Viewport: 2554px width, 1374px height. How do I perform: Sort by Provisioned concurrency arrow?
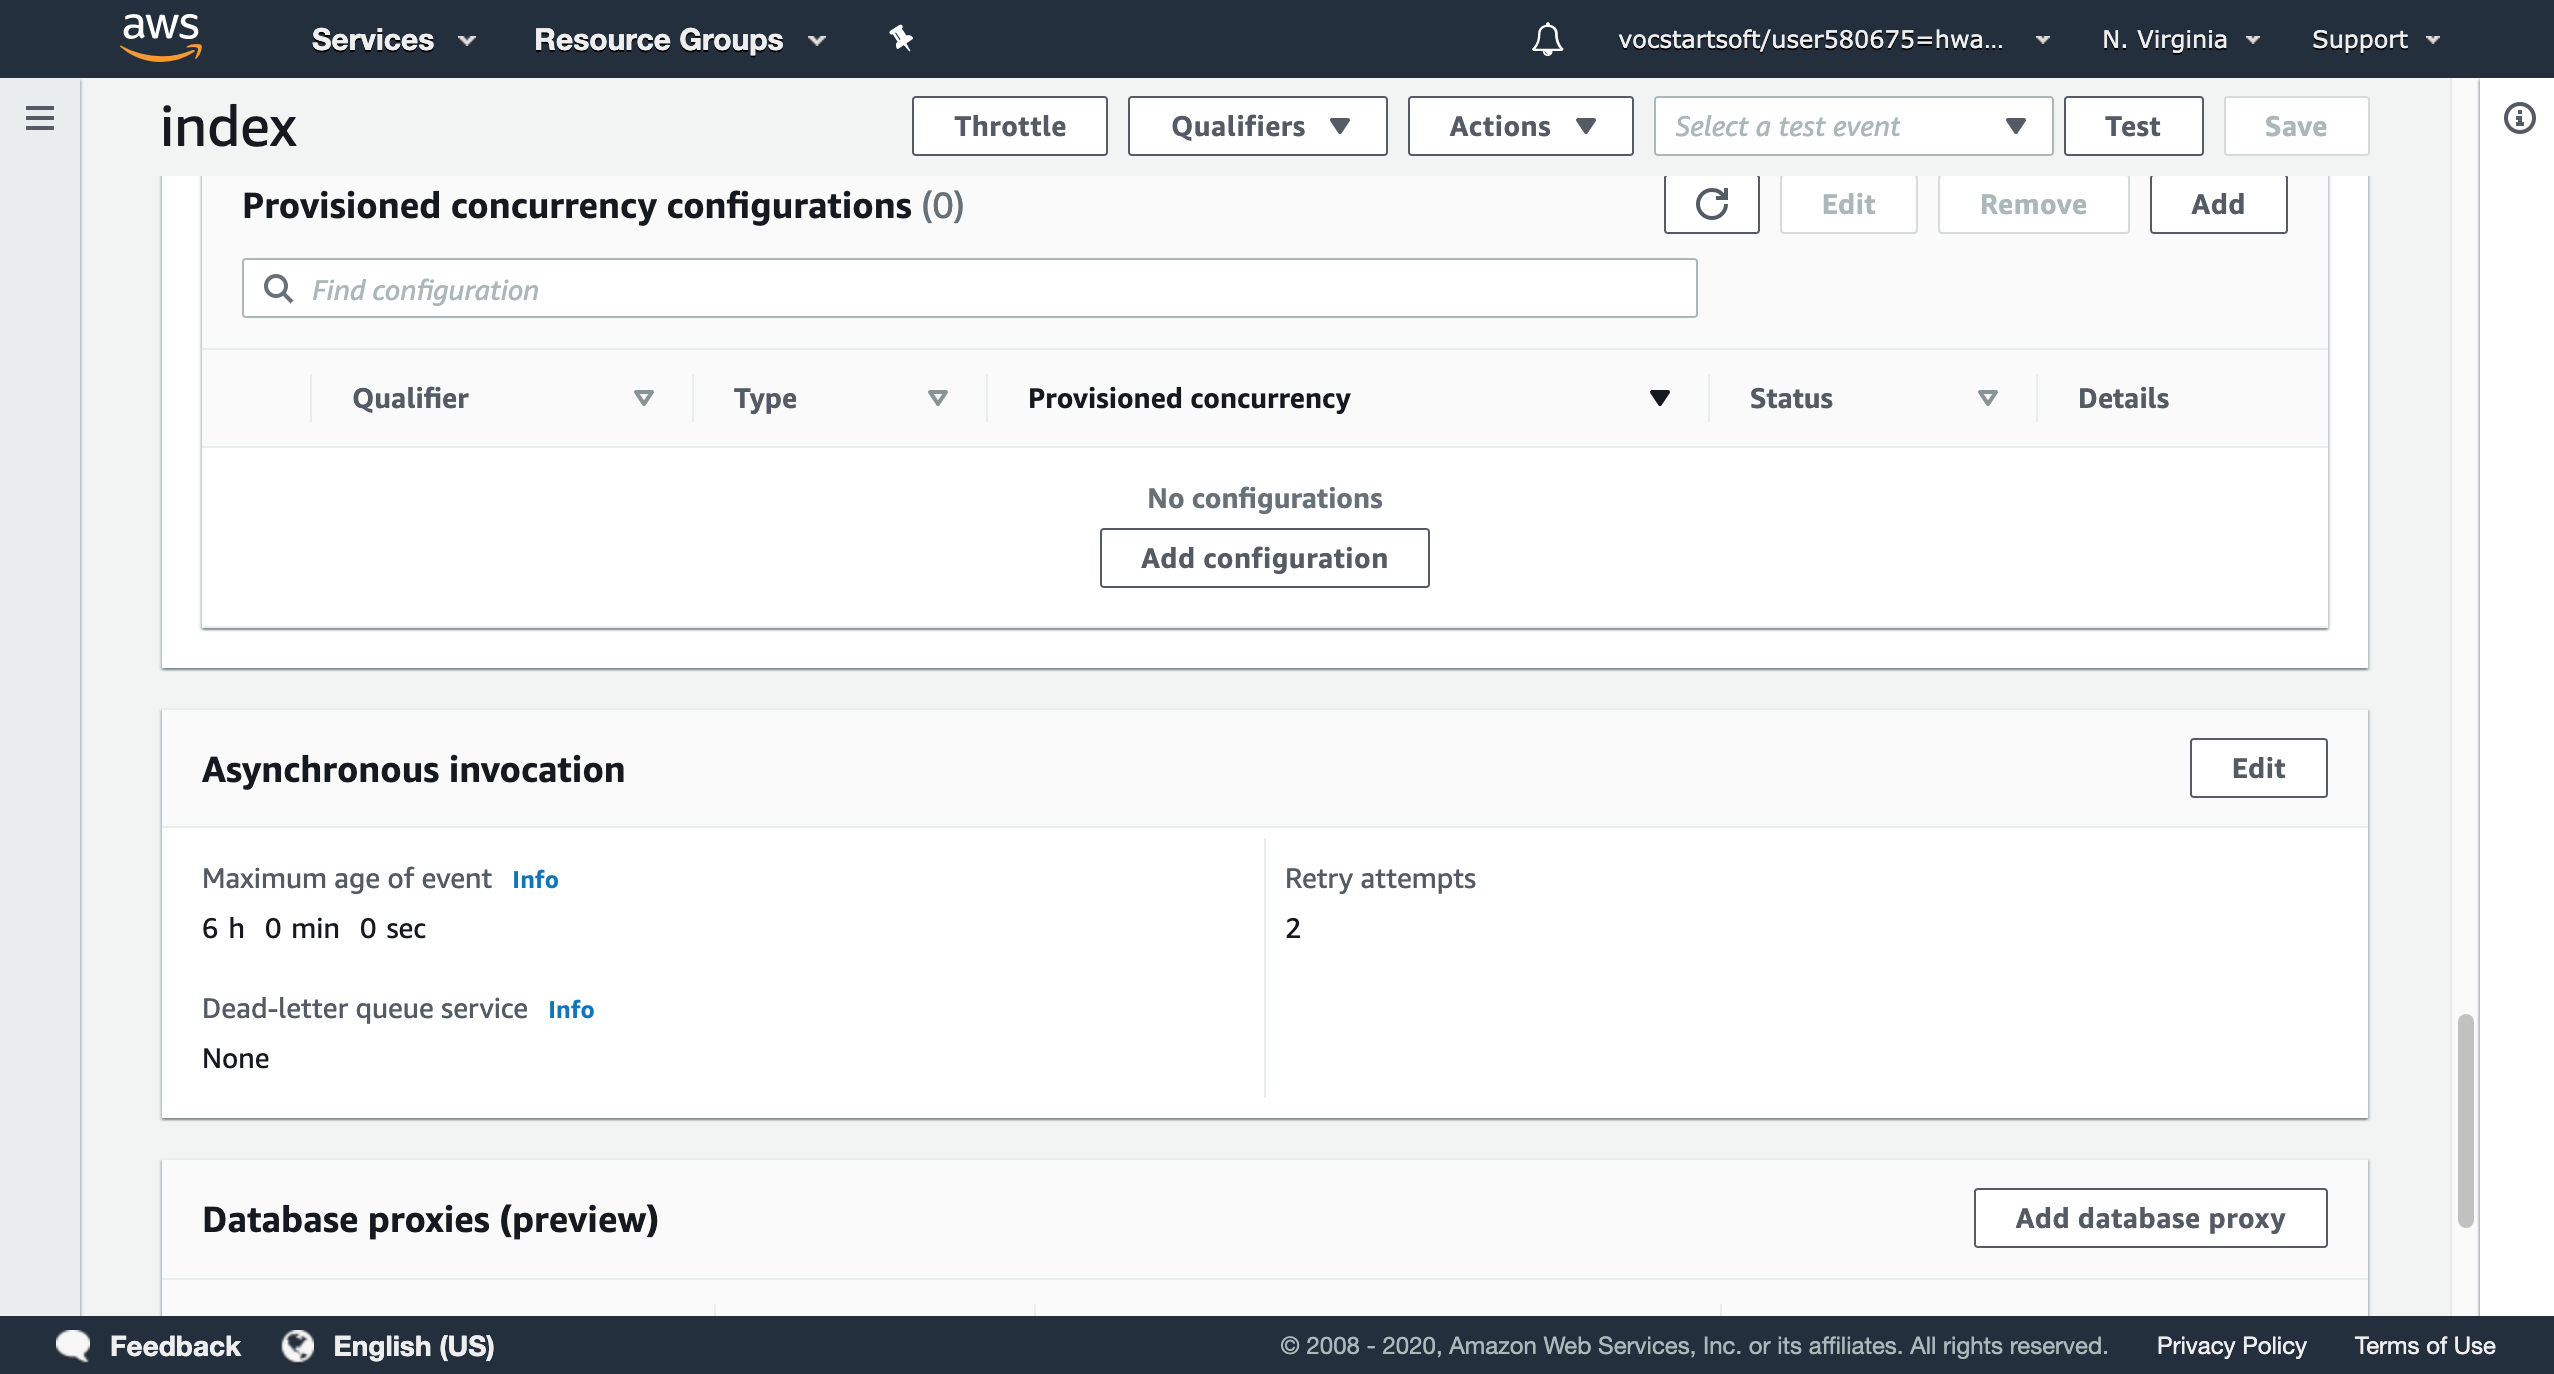pyautogui.click(x=1660, y=398)
